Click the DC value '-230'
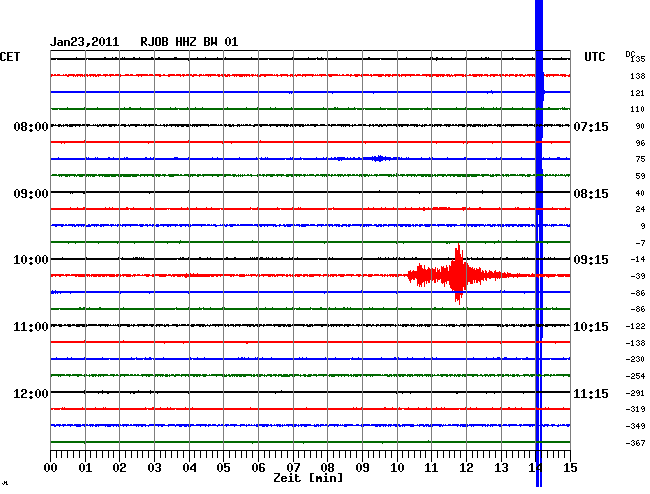This screenshot has width=650, height=494. [x=635, y=359]
